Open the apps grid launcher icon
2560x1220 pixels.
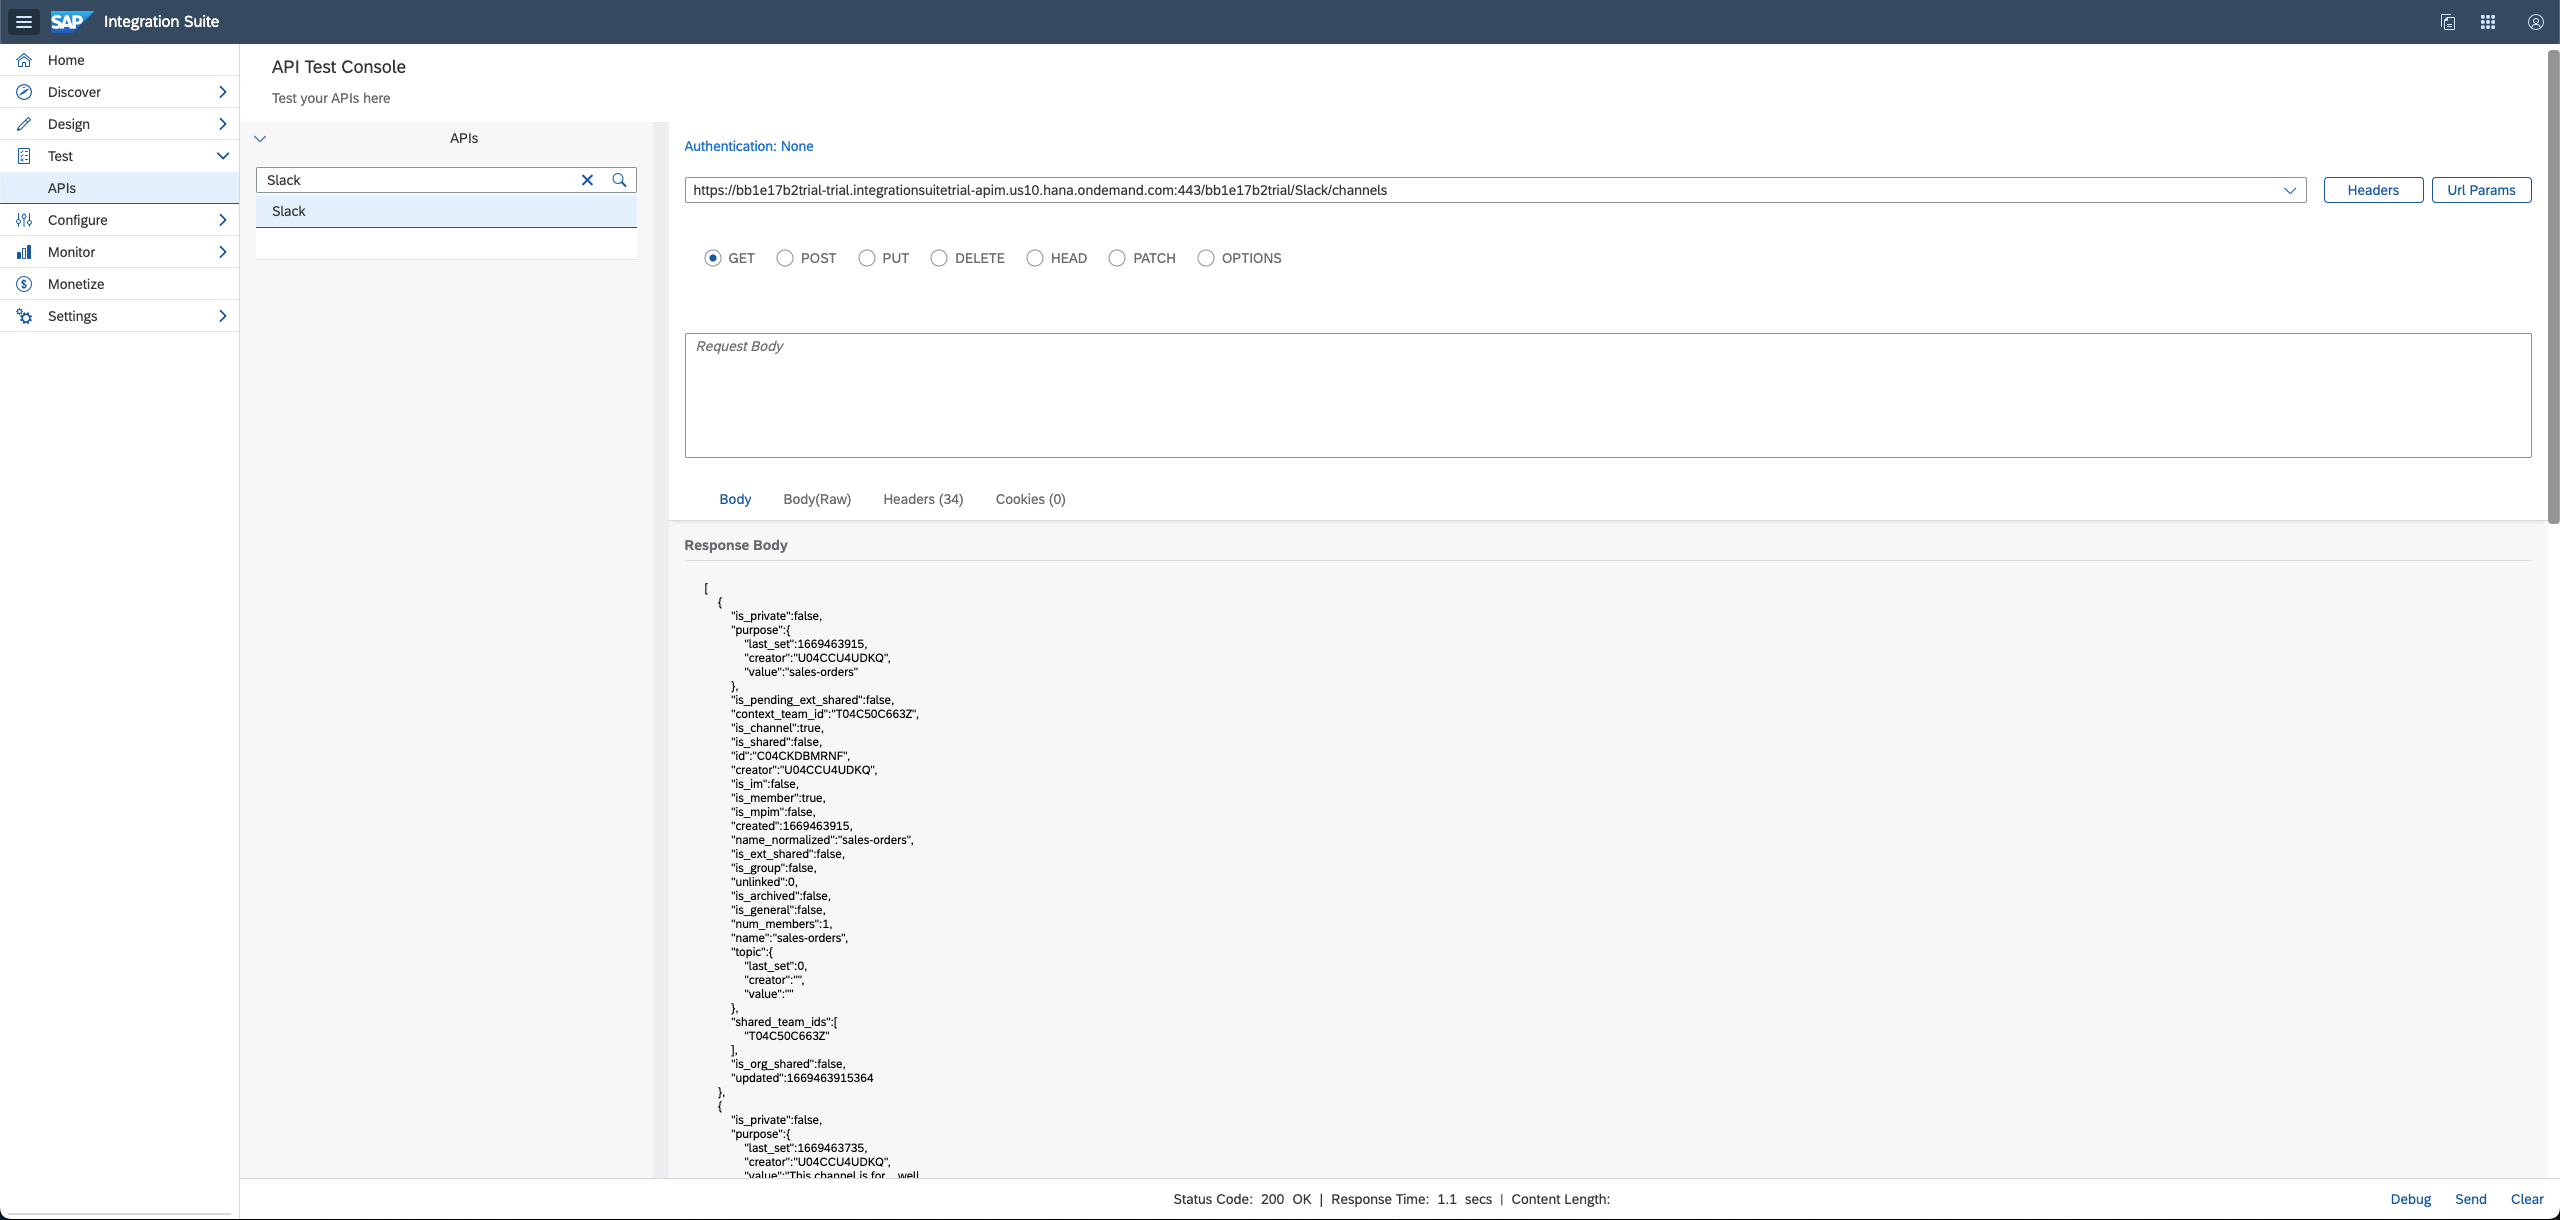point(2488,22)
